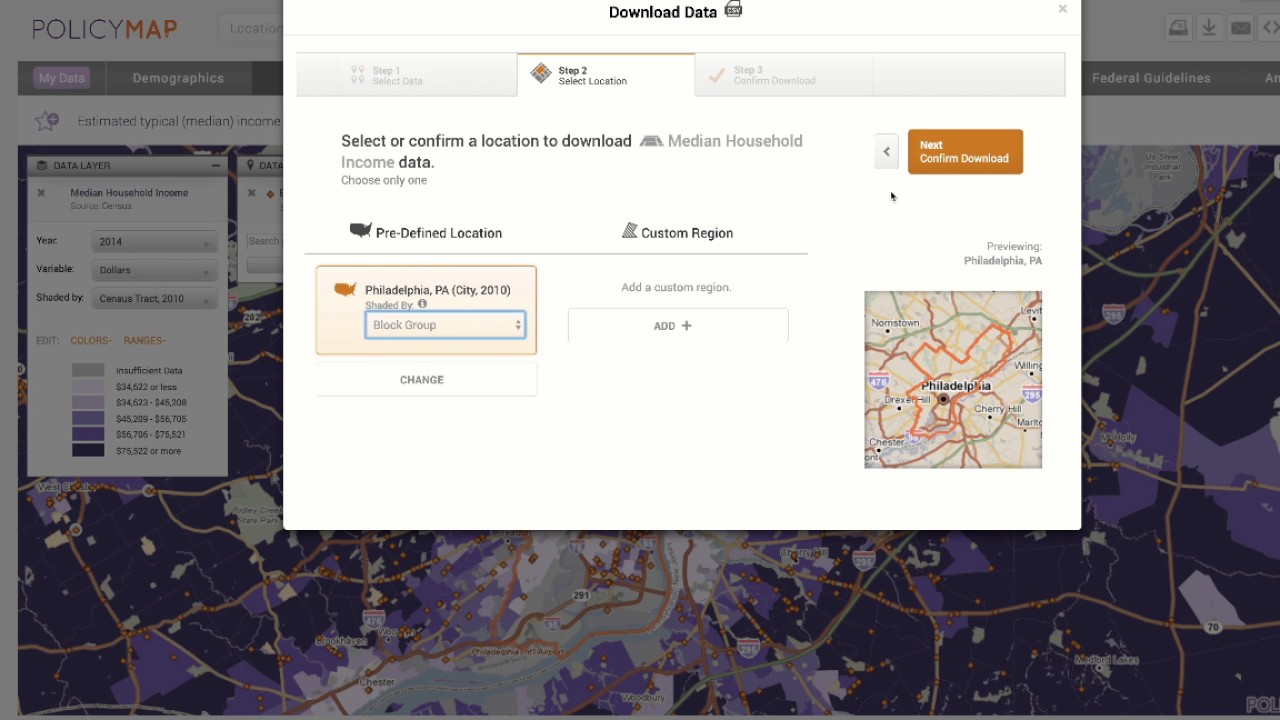Click the print icon in top toolbar
Screen dimensions: 1280x720
tap(1178, 28)
